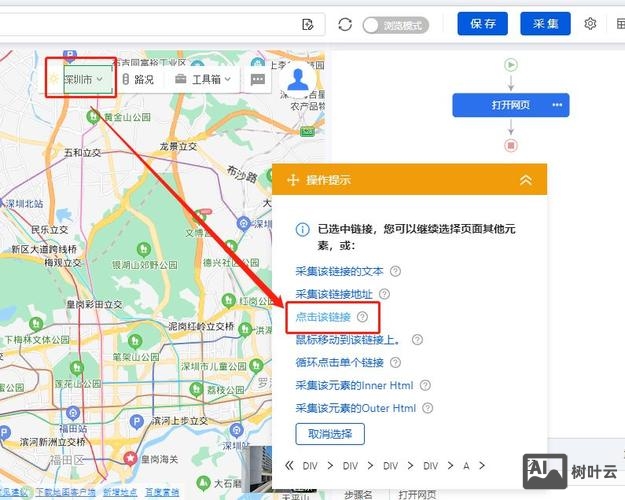Click the edit URL icon in address bar
This screenshot has height=500, width=625.
click(307, 25)
